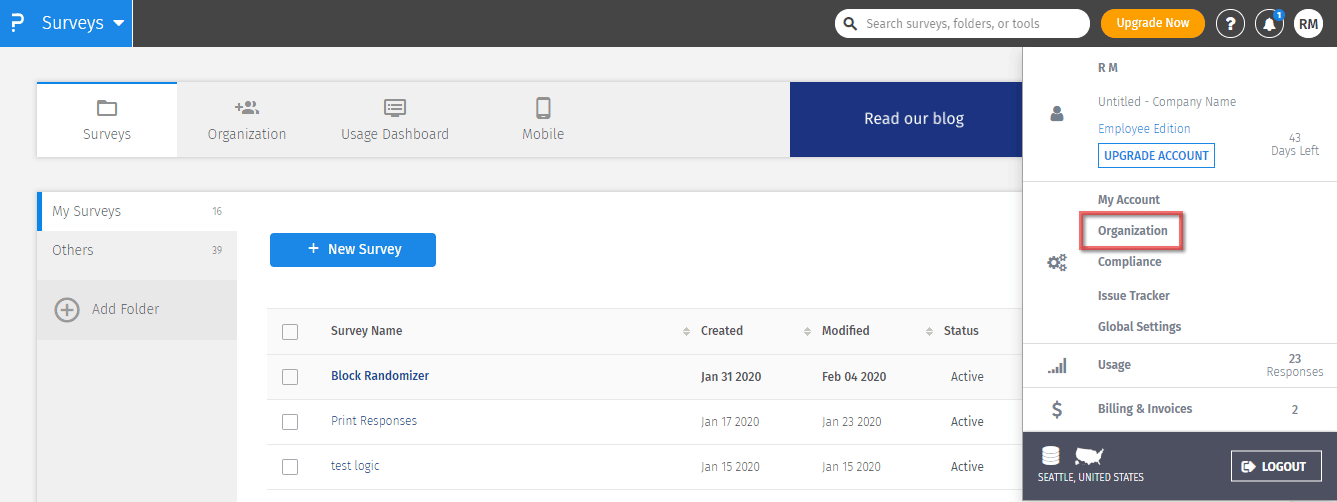1337x502 pixels.
Task: Open the Print Responses survey
Action: click(x=374, y=421)
